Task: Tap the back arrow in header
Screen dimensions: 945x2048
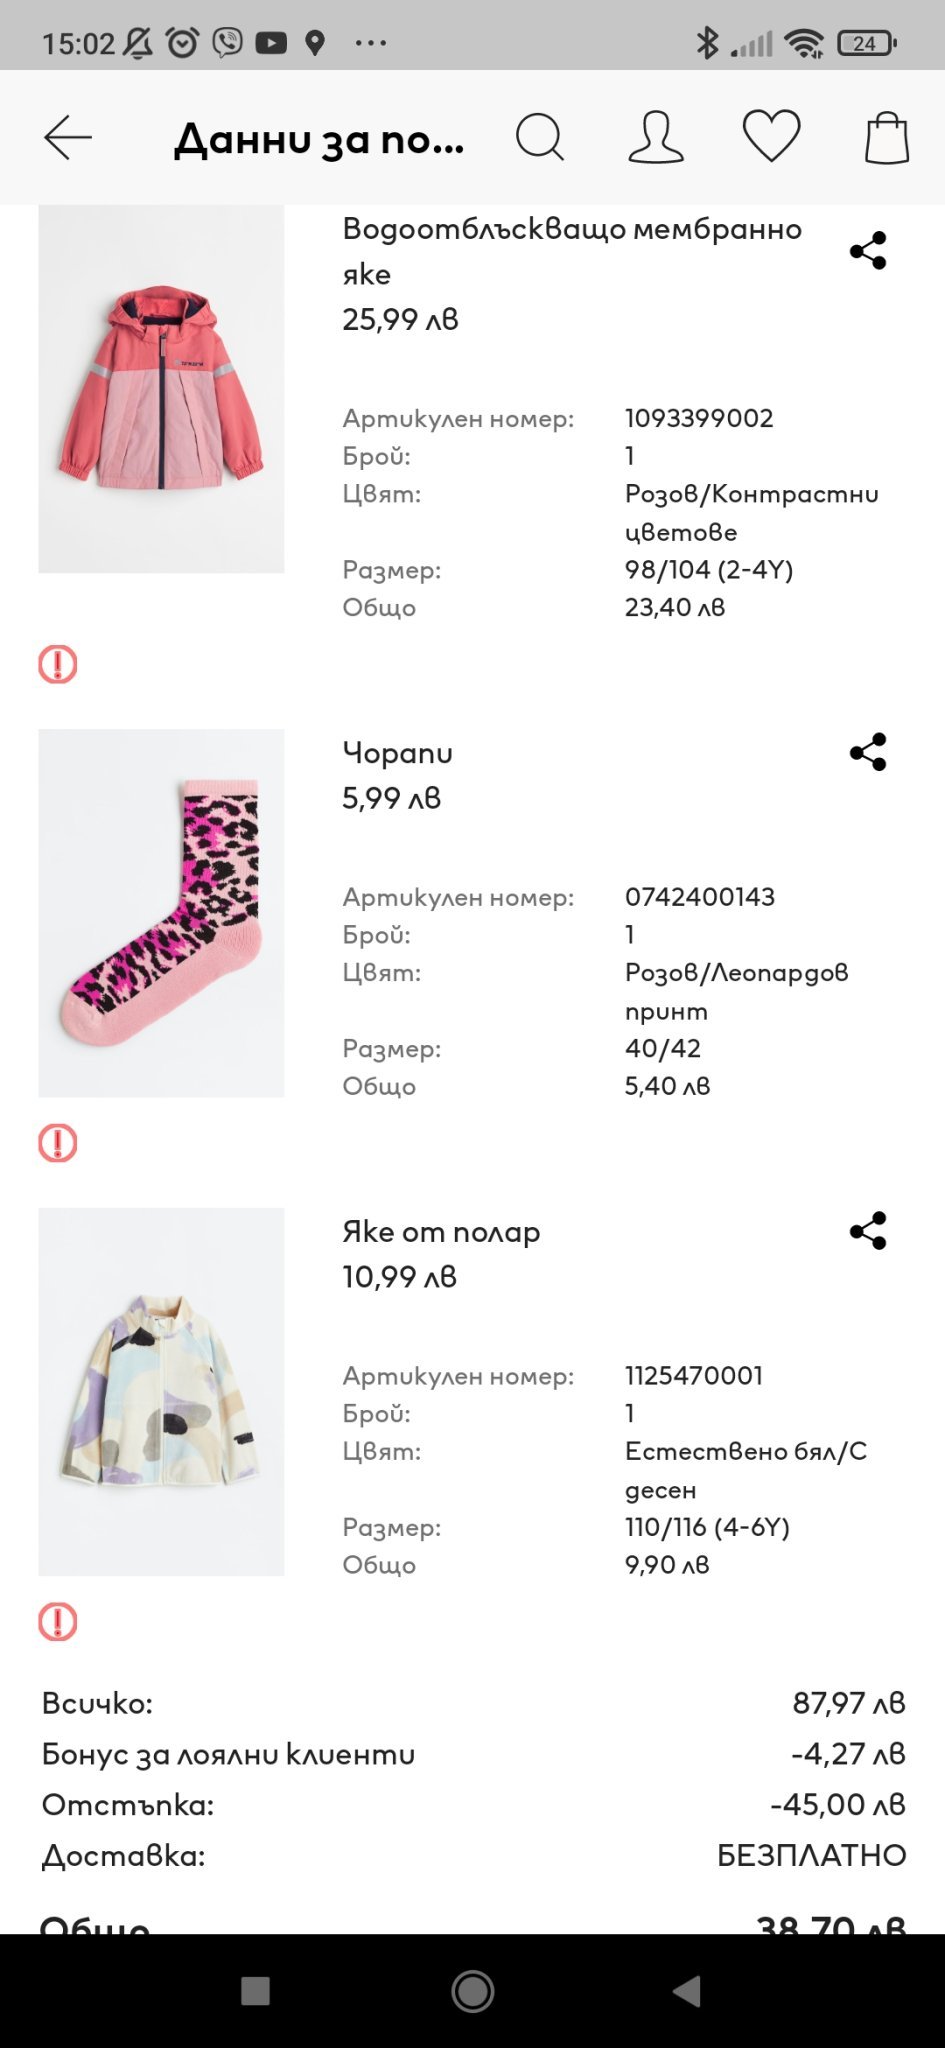Action: pyautogui.click(x=68, y=138)
